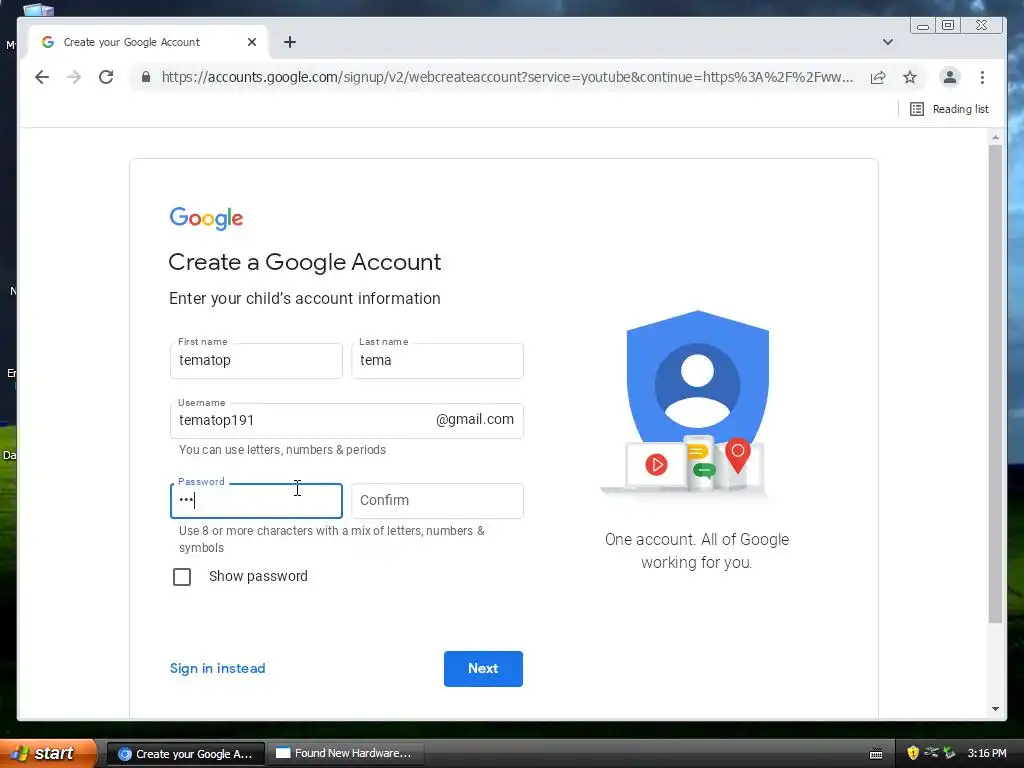Click the First name field
The height and width of the screenshot is (768, 1024).
[256, 360]
